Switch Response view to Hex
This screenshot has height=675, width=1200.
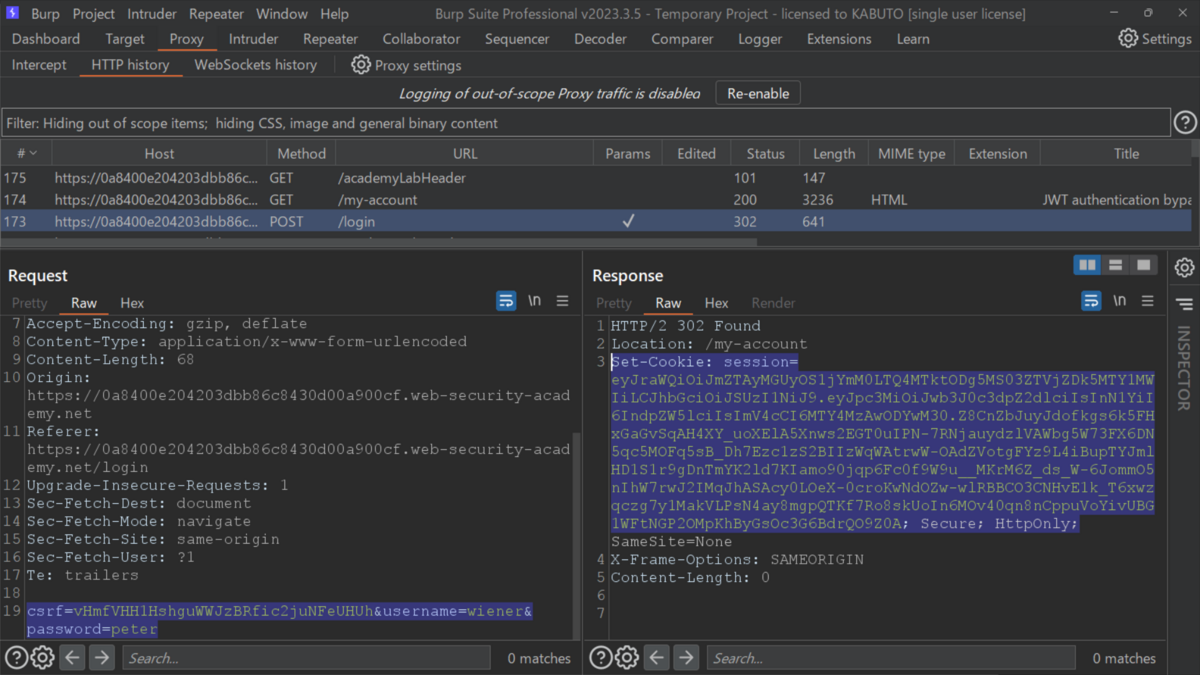click(x=716, y=303)
